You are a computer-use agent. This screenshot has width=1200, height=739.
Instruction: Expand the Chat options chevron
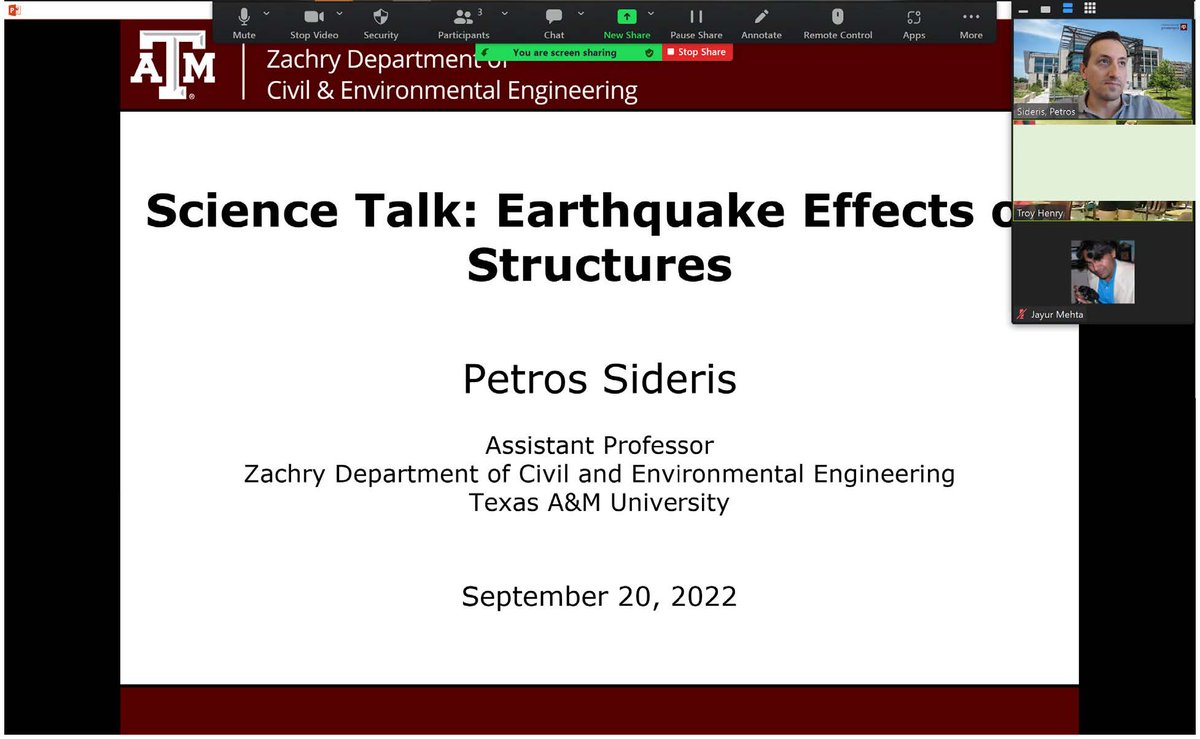tap(580, 15)
